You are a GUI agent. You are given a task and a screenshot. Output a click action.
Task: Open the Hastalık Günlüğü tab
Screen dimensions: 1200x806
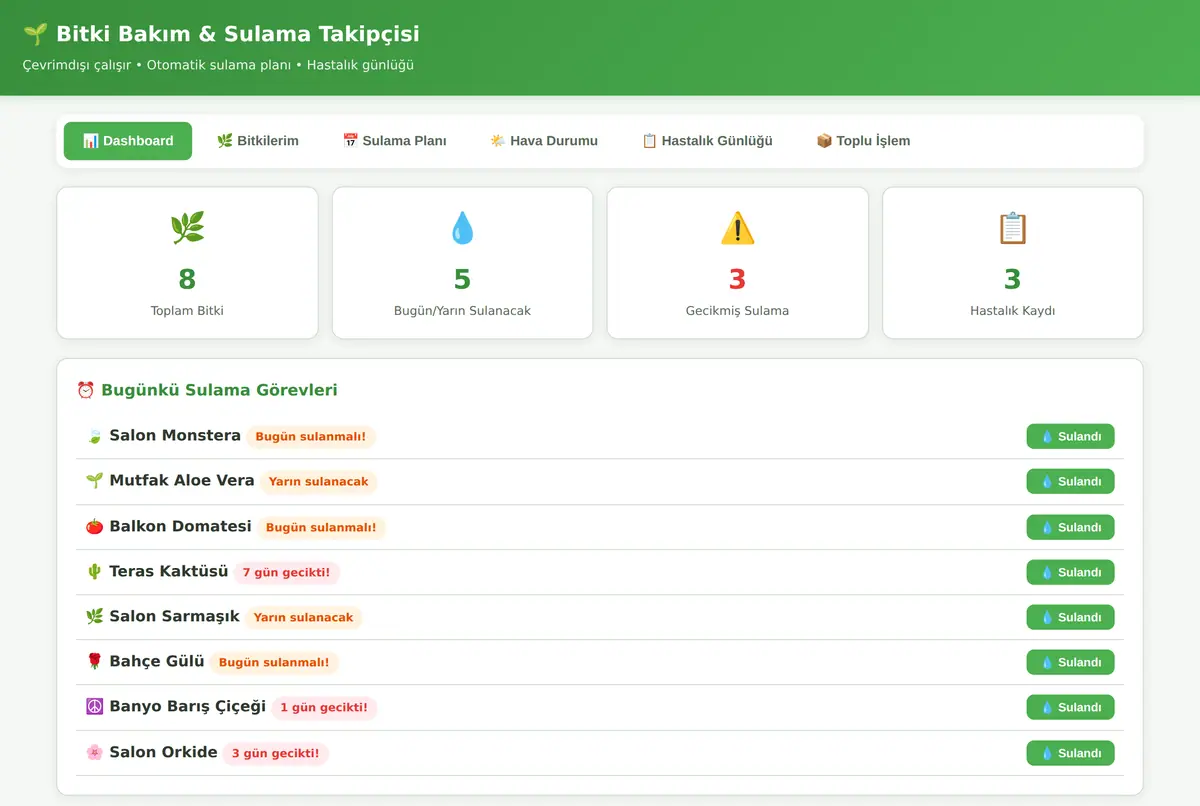pyautogui.click(x=707, y=141)
